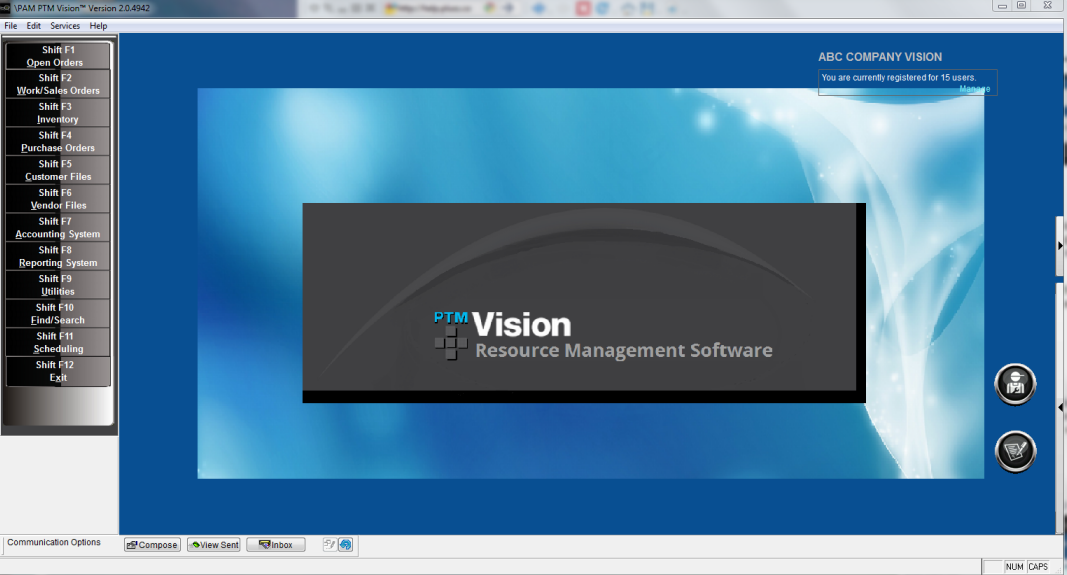Open the Inbox button
Viewport: 1067px width, 575px height.
276,545
